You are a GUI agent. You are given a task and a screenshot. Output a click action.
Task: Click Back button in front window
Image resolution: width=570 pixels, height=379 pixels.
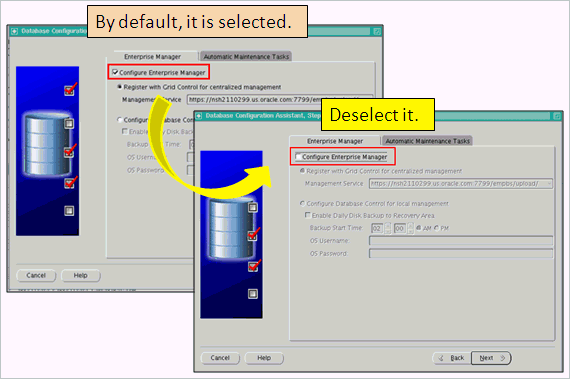click(x=452, y=358)
